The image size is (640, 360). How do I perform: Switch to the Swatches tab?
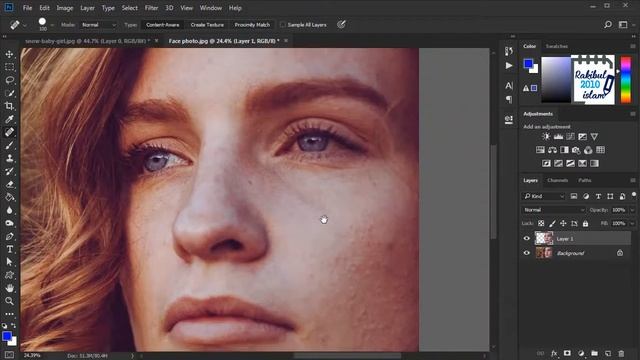pos(557,46)
